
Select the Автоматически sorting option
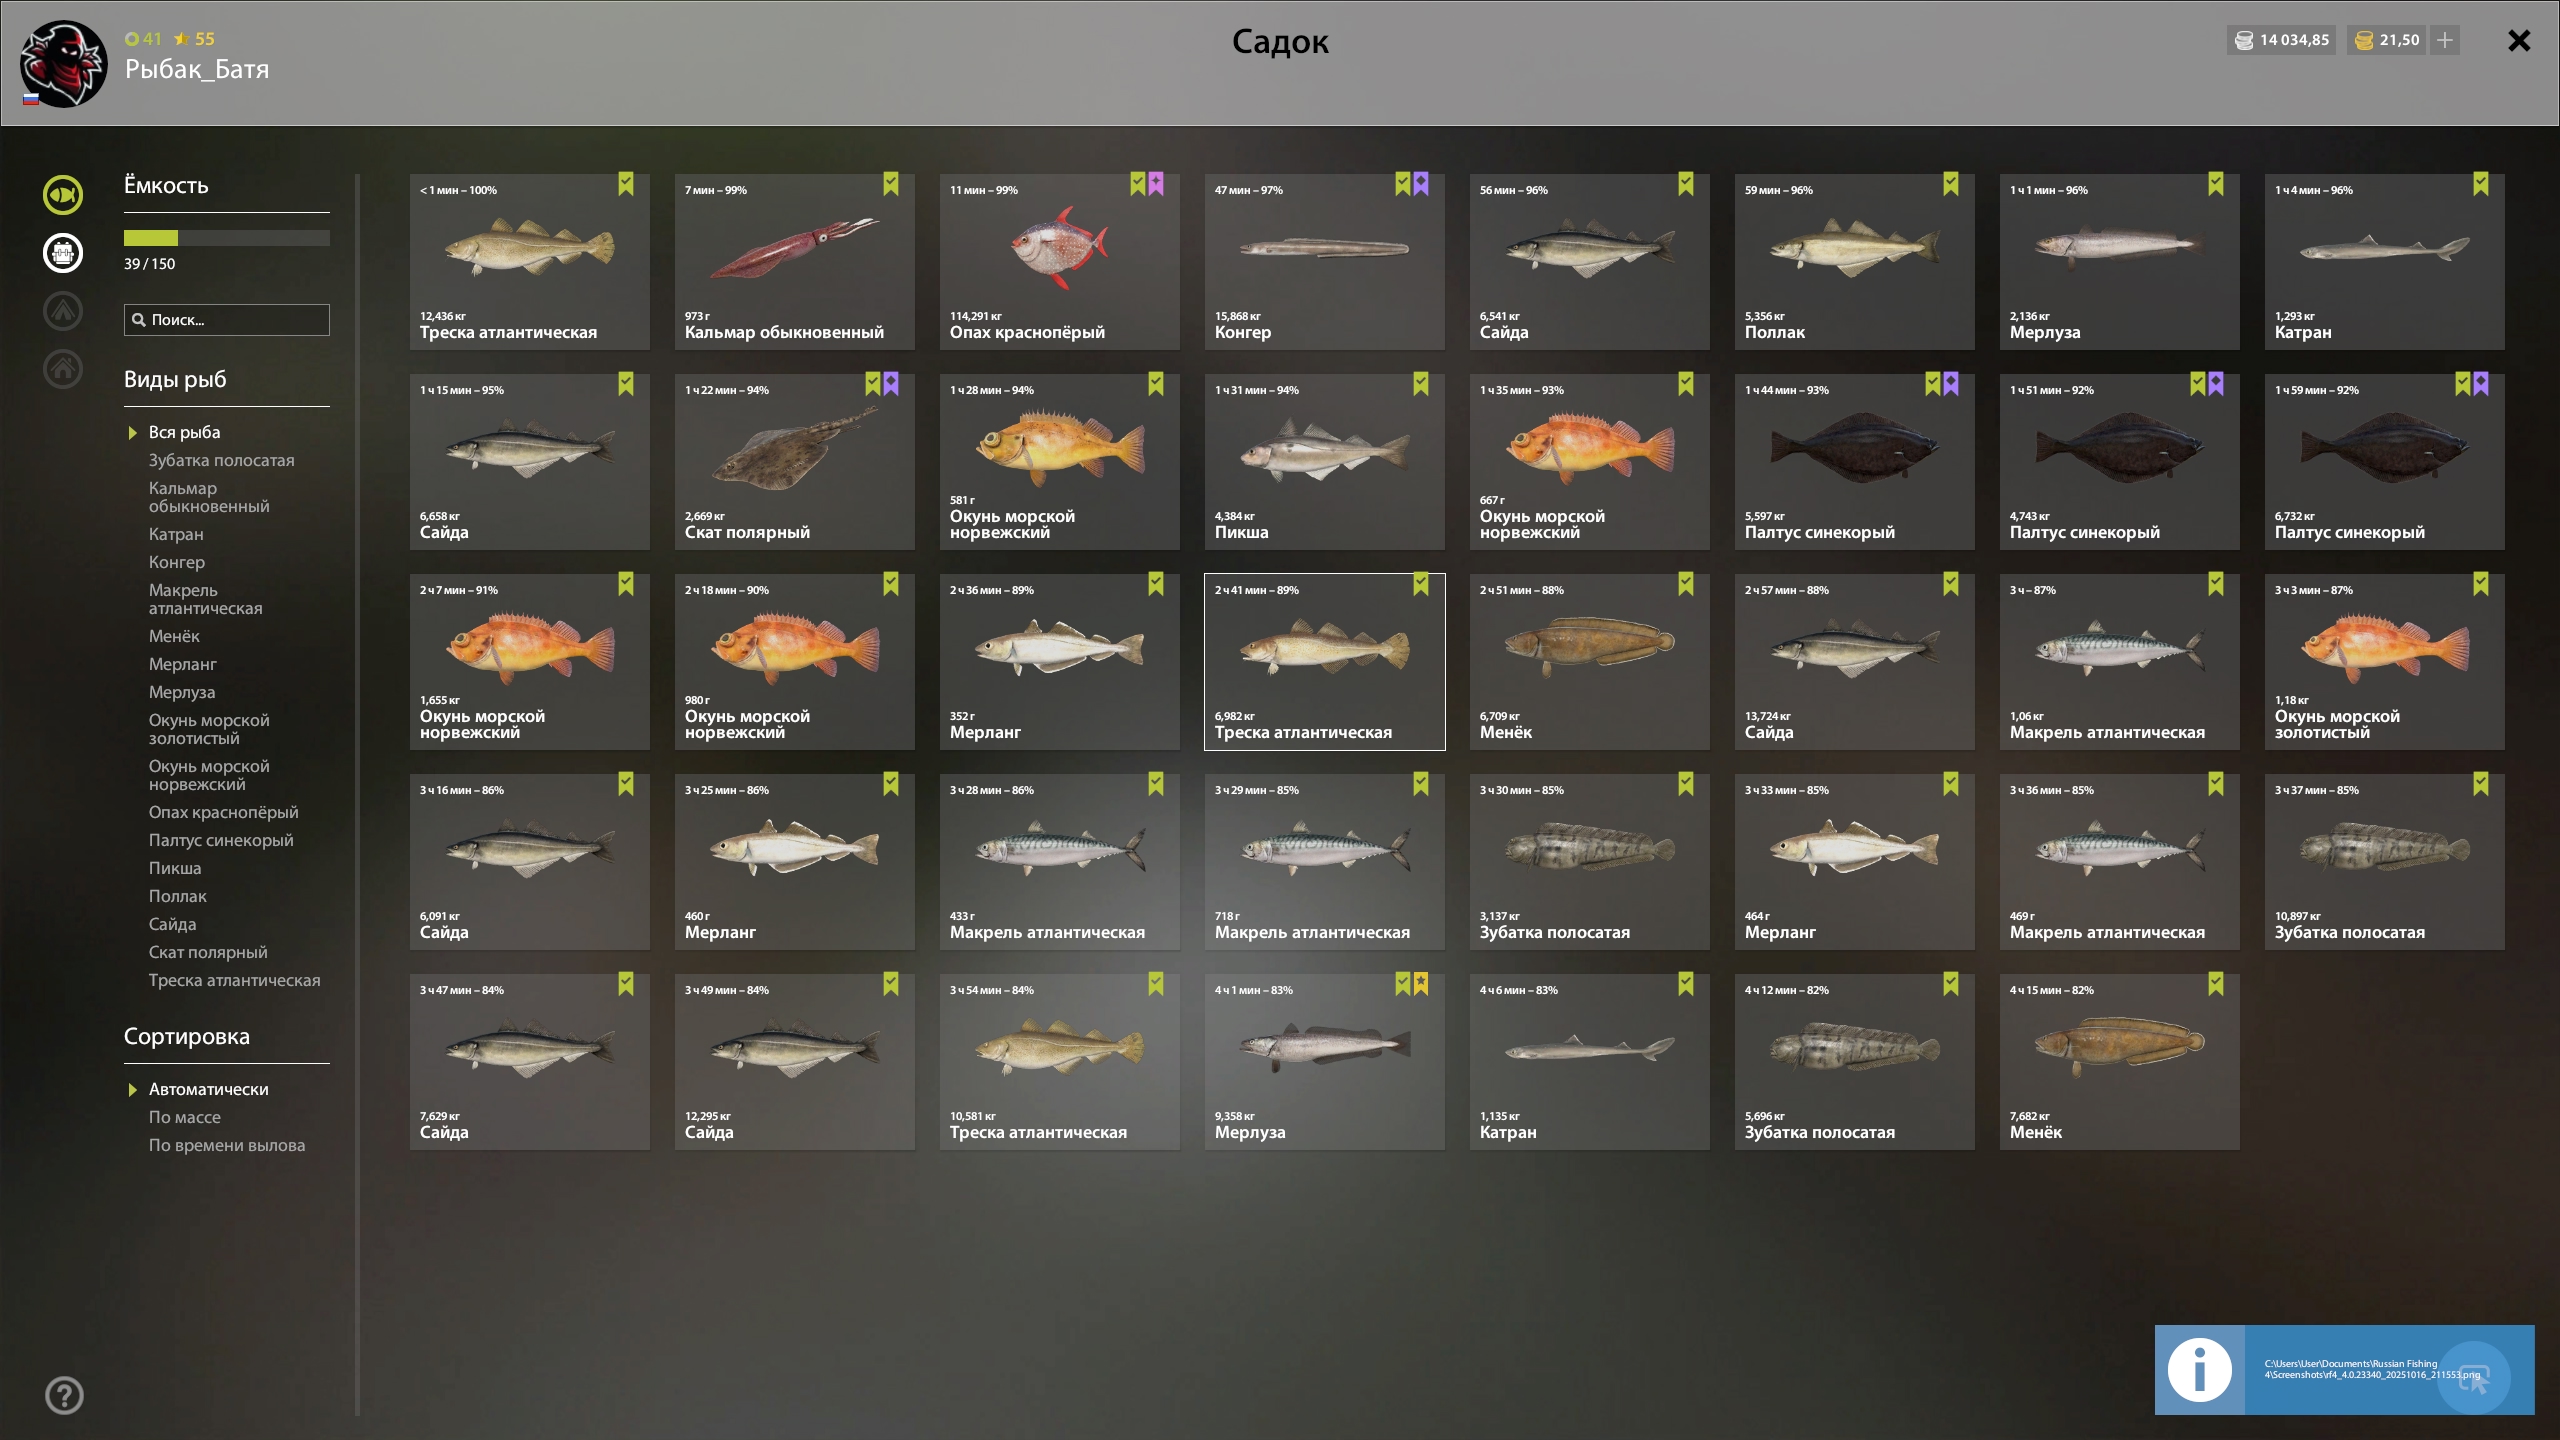[209, 1089]
